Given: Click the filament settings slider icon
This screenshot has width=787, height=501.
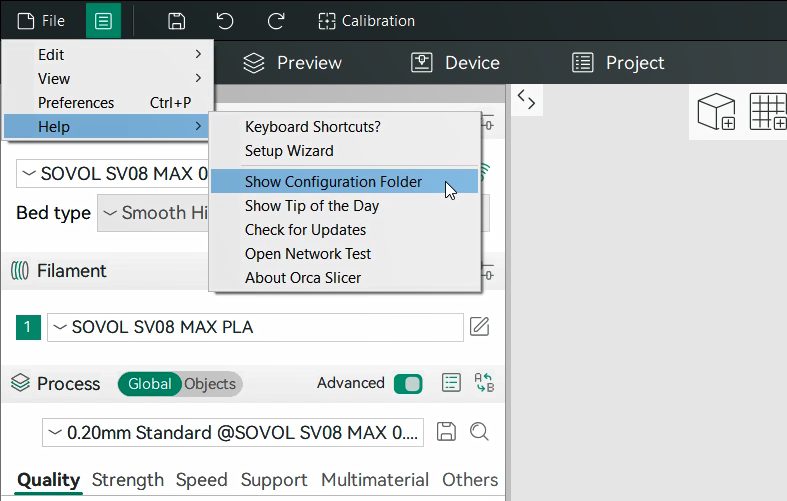Looking at the screenshot, I should [488, 274].
